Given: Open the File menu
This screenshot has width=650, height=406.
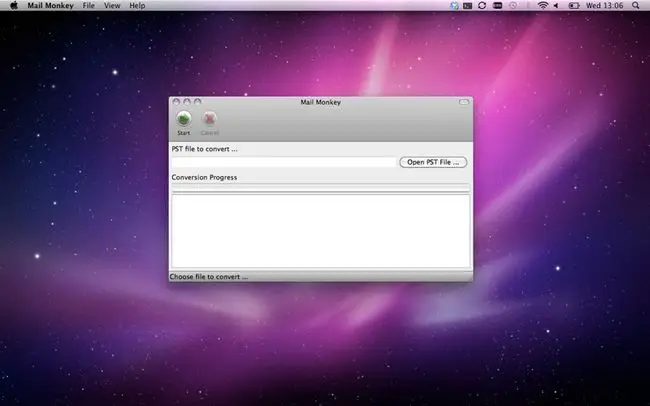Looking at the screenshot, I should (x=88, y=5).
